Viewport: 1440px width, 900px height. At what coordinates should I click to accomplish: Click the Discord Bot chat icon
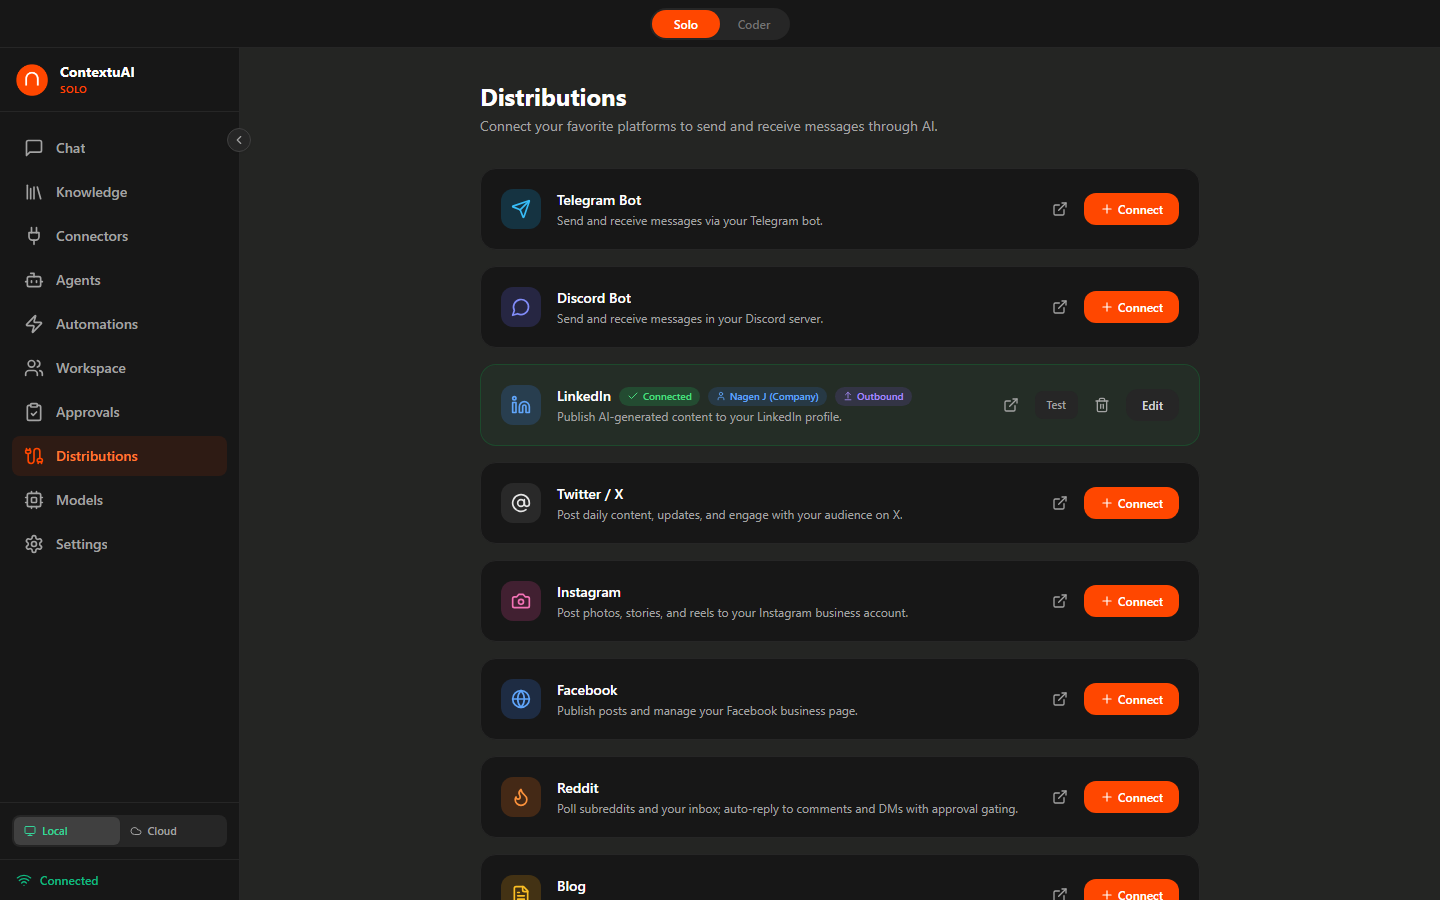pos(521,307)
